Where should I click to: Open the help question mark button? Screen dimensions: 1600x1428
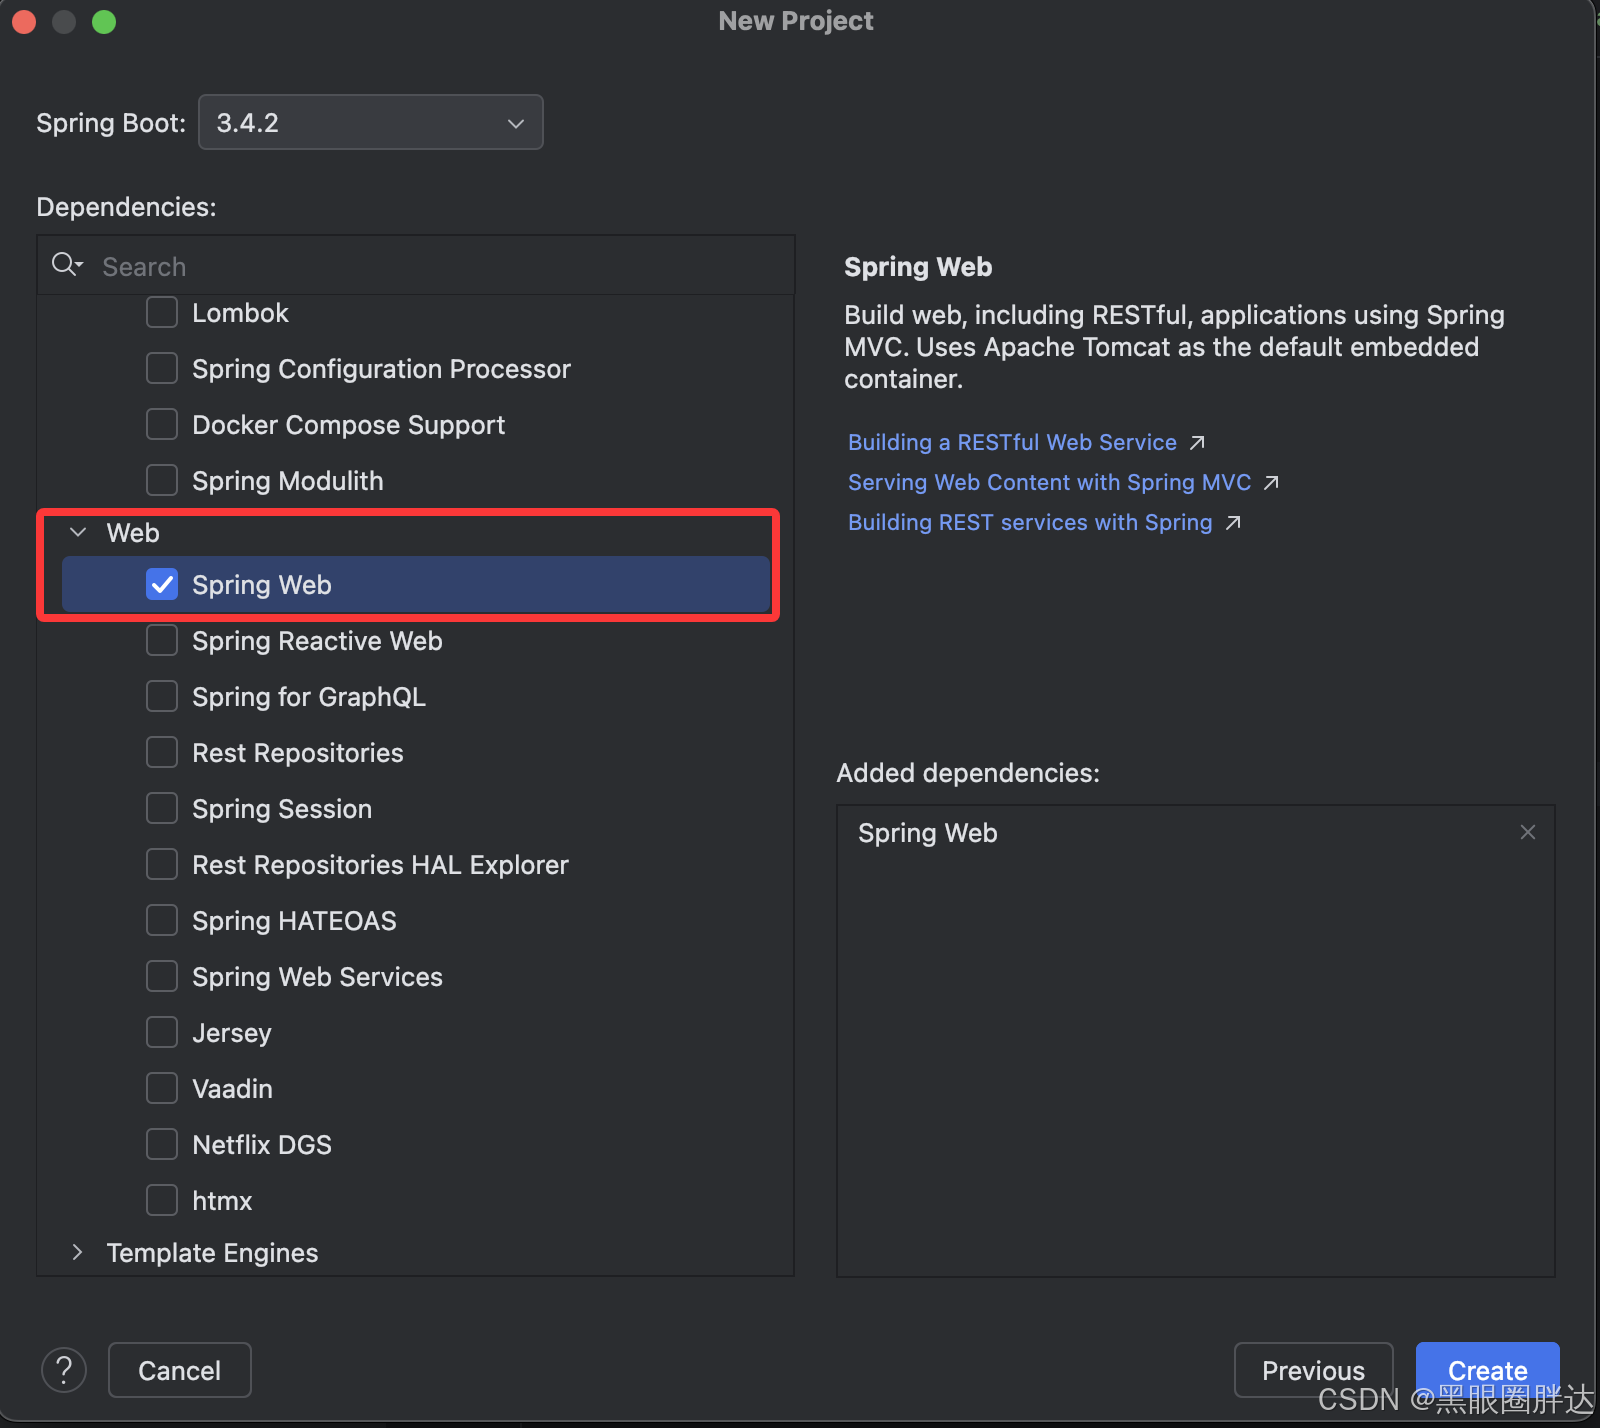point(64,1370)
